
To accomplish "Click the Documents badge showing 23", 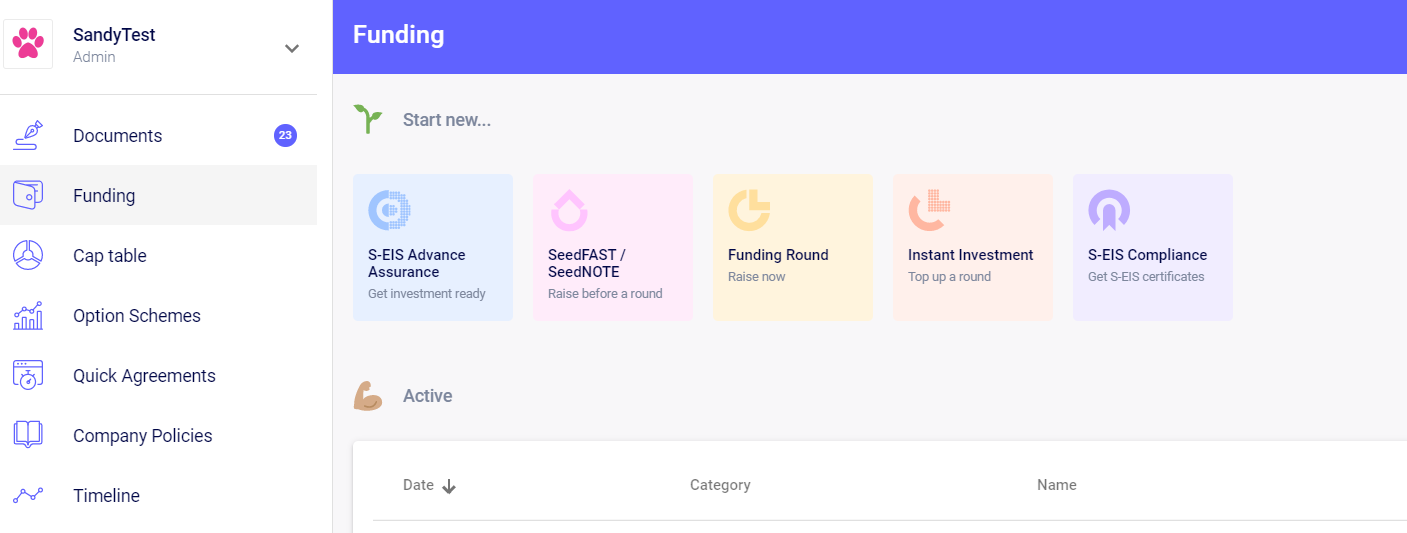I will (285, 135).
